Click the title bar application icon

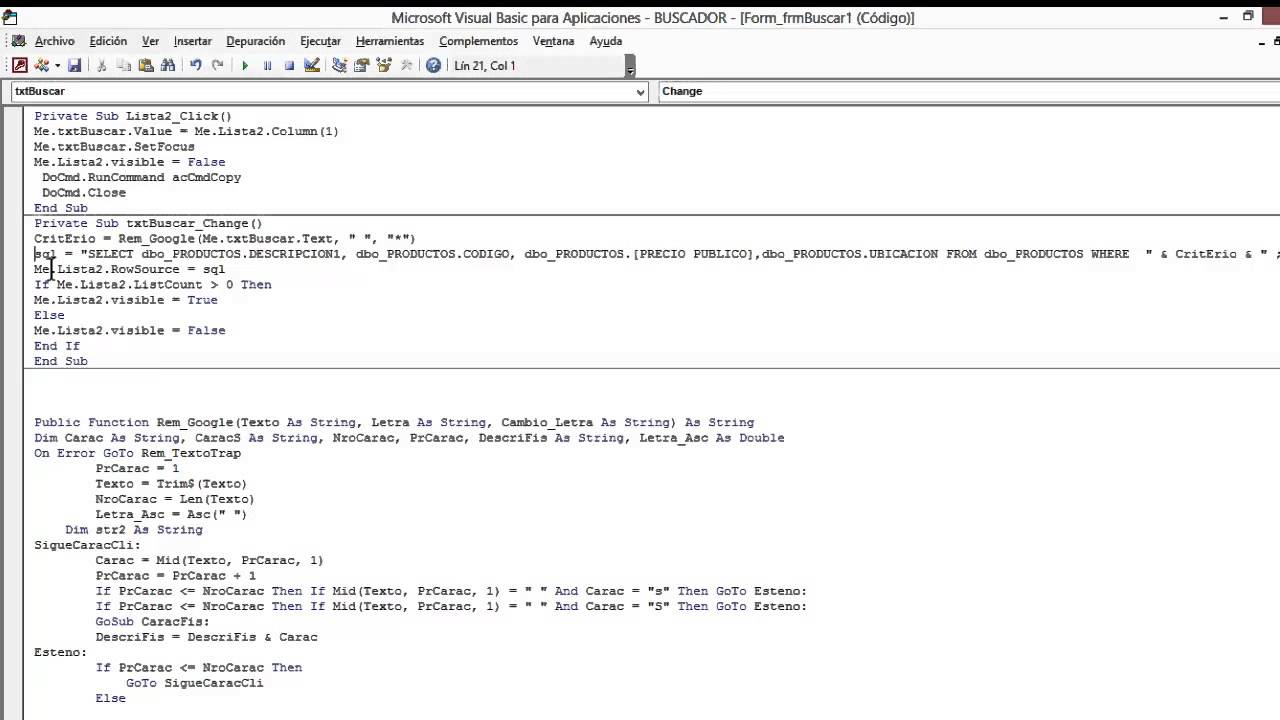coord(10,17)
